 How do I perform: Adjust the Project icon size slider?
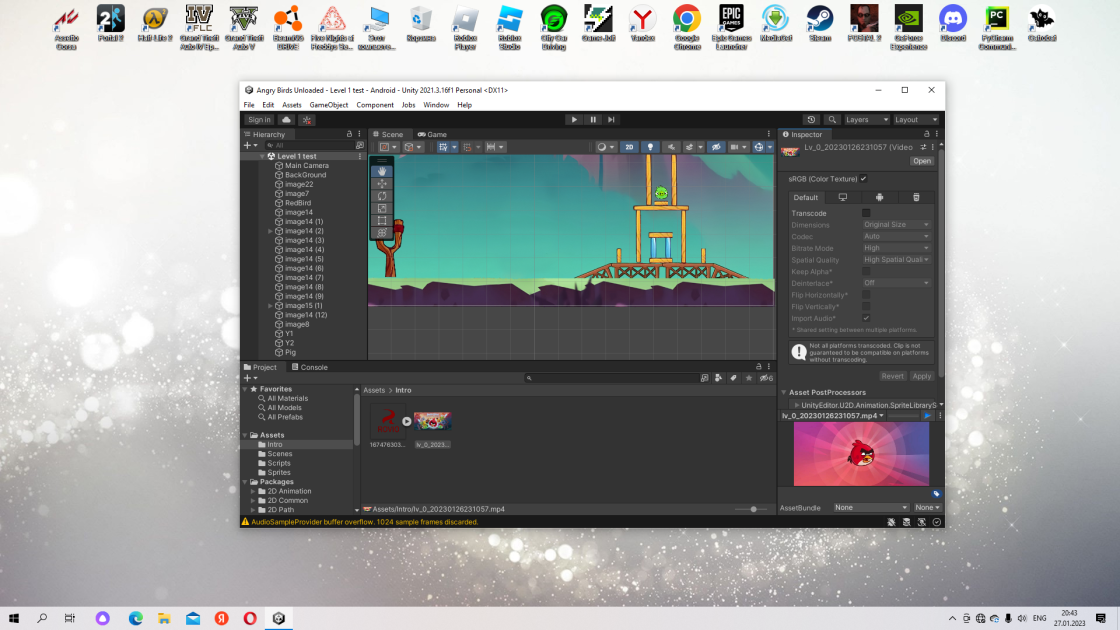pyautogui.click(x=752, y=509)
